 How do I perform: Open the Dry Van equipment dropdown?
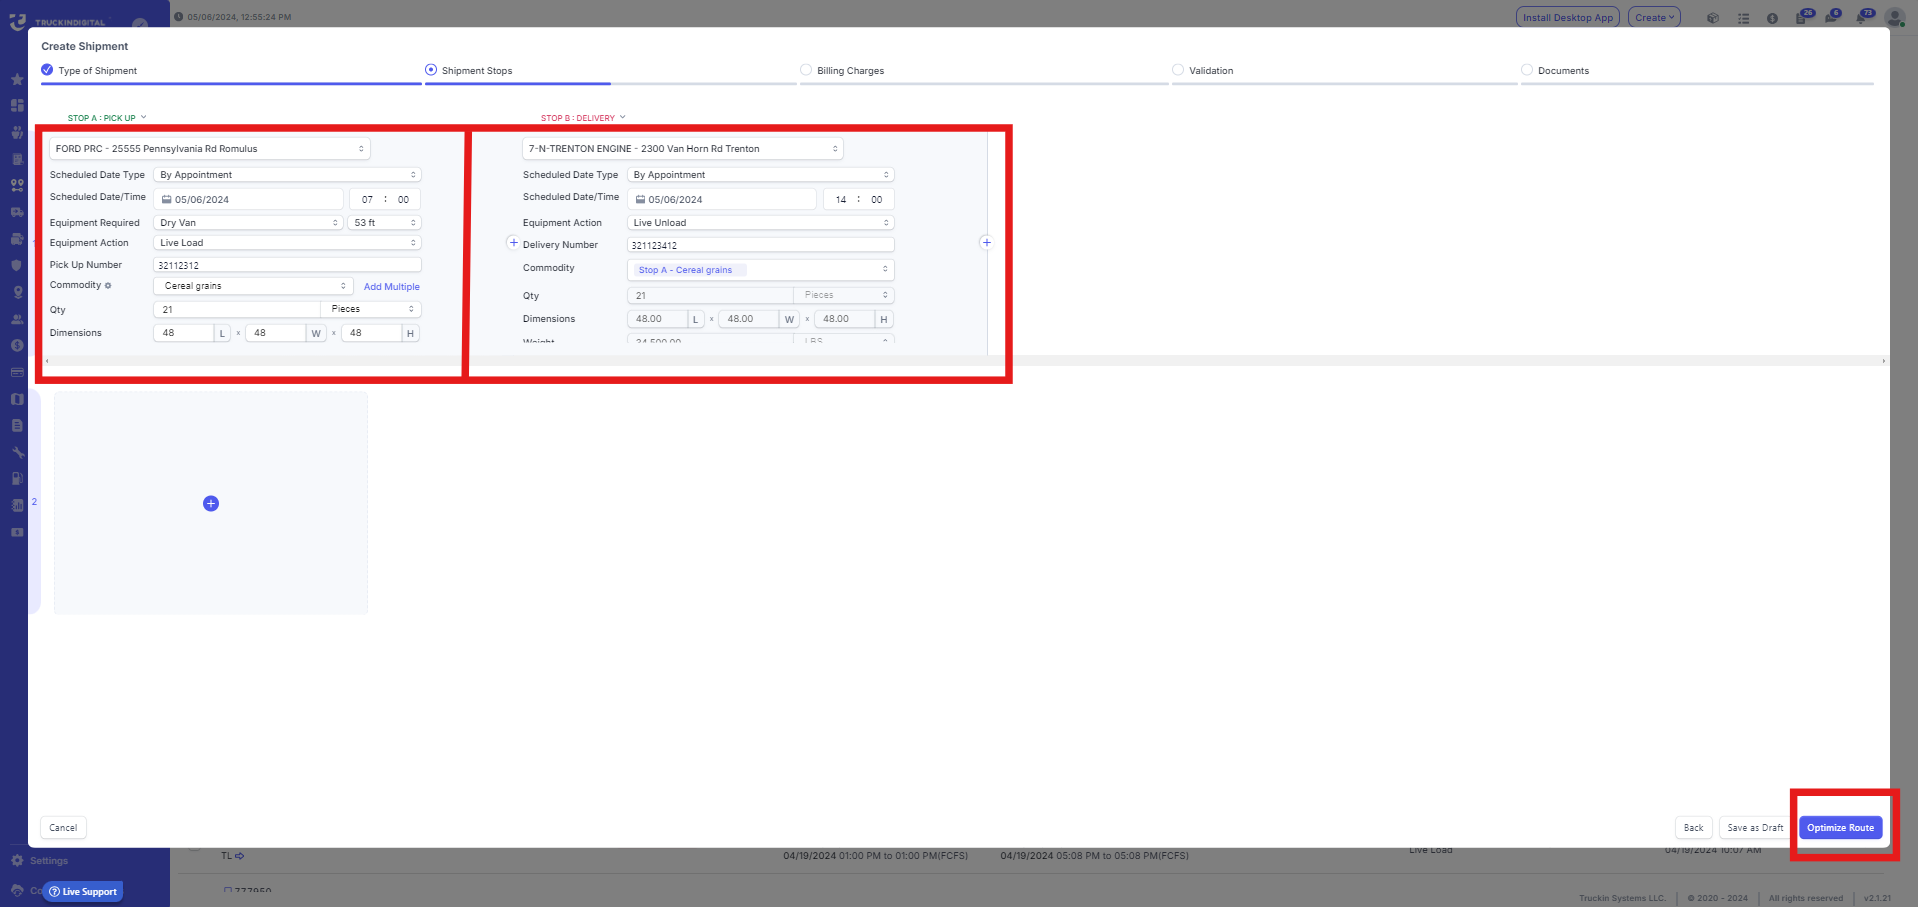click(x=248, y=223)
